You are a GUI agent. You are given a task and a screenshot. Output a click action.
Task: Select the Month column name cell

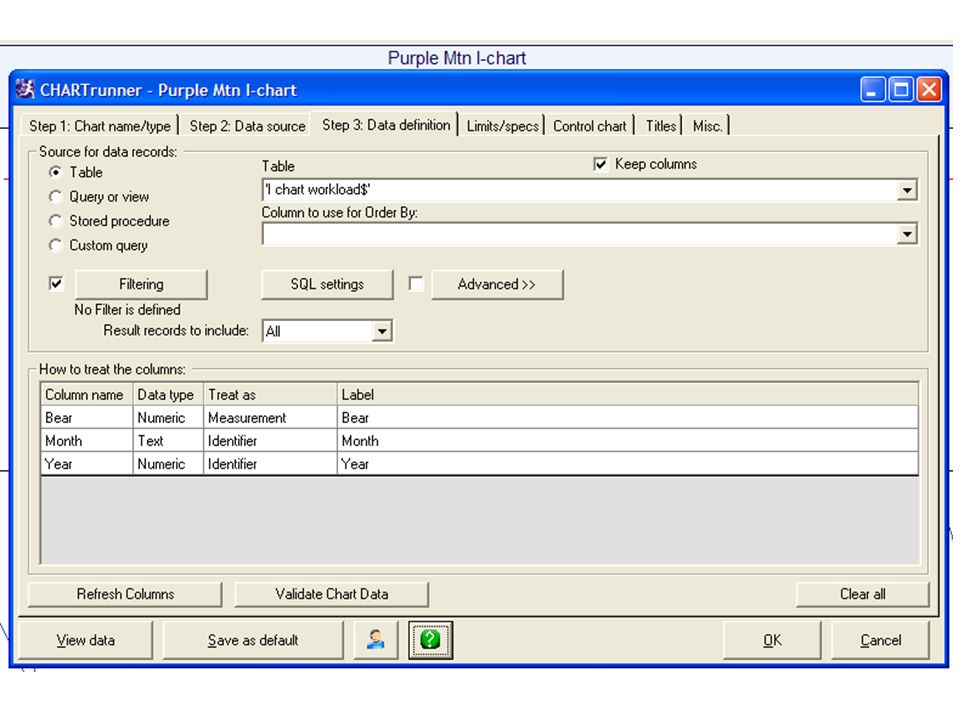(87, 441)
